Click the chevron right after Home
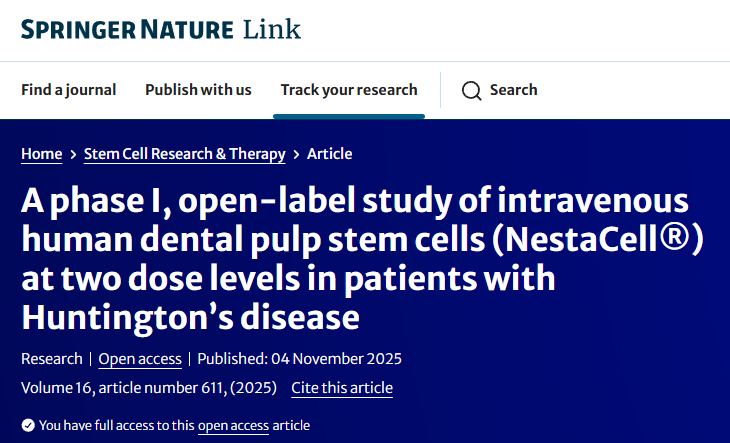Screen dimensions: 730x443 point(73,155)
